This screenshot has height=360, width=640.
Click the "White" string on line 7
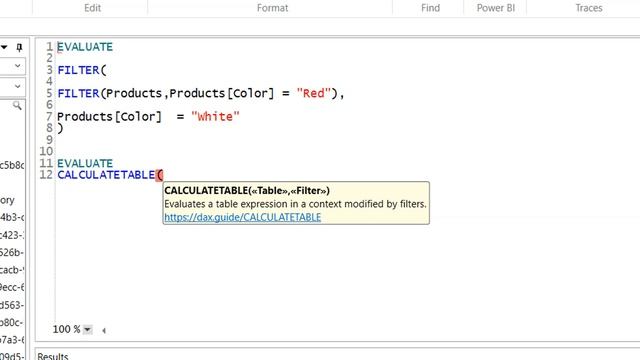tap(215, 117)
